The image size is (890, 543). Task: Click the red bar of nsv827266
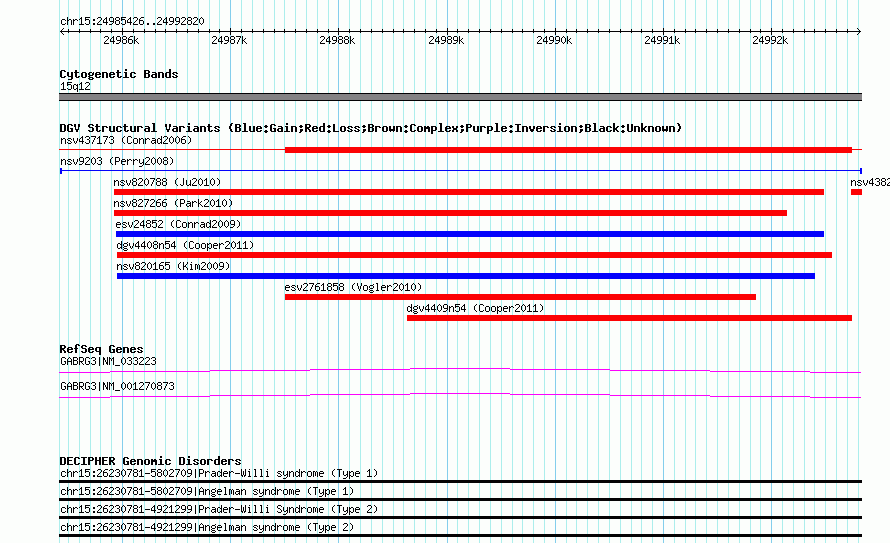coord(450,213)
